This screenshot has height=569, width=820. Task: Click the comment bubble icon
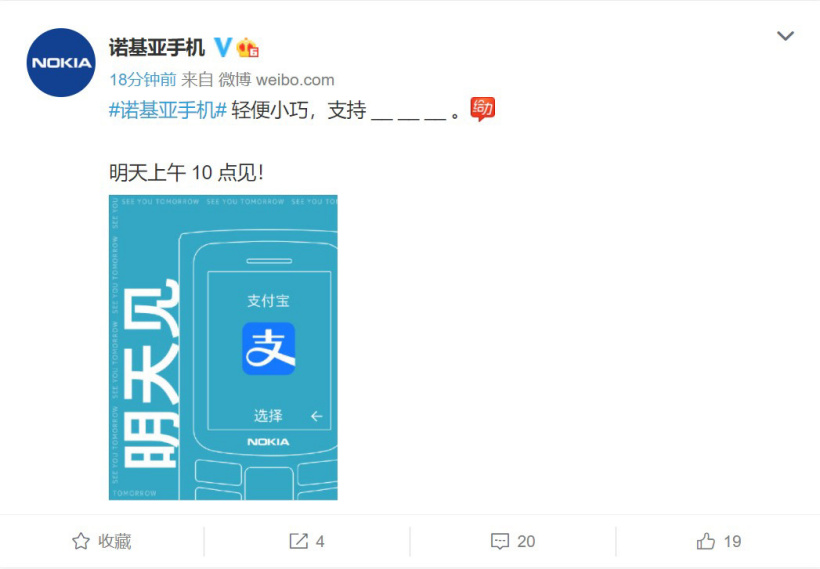click(499, 541)
